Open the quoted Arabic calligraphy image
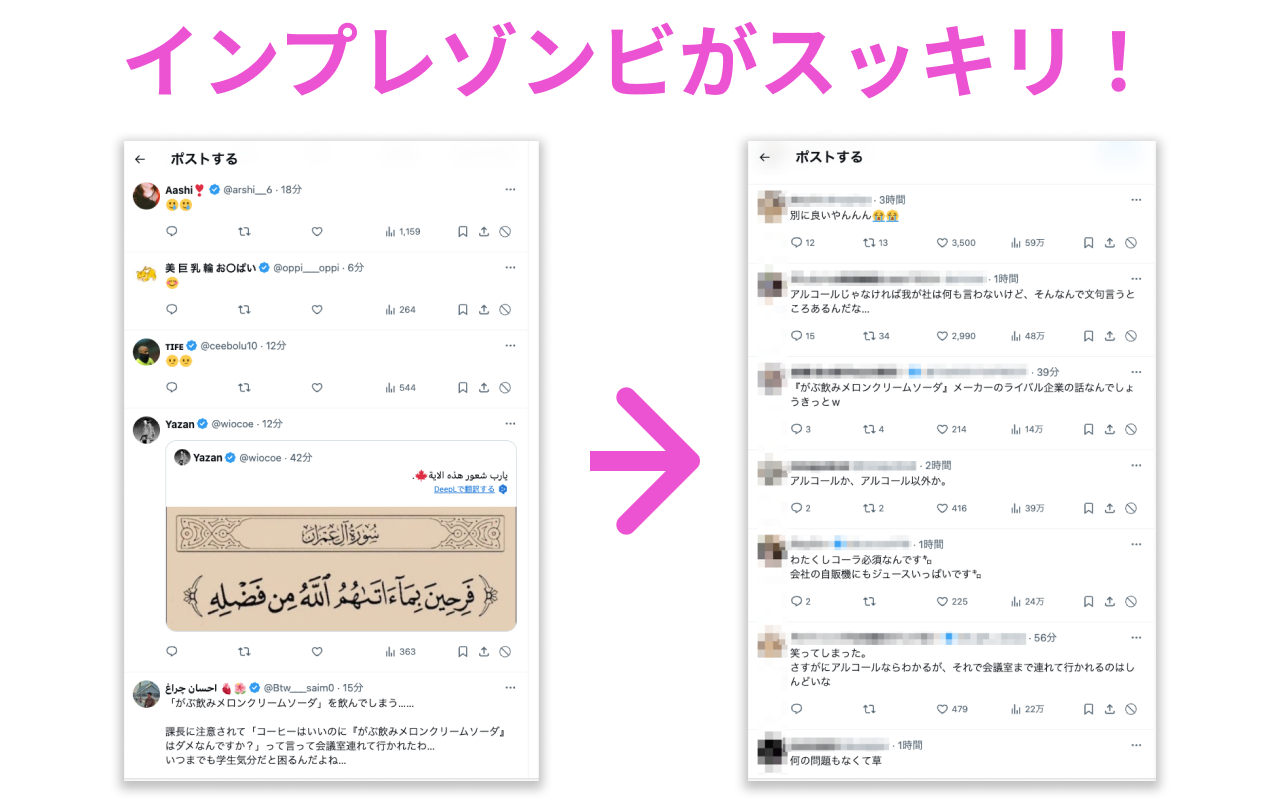The image size is (1280, 800). (341, 568)
